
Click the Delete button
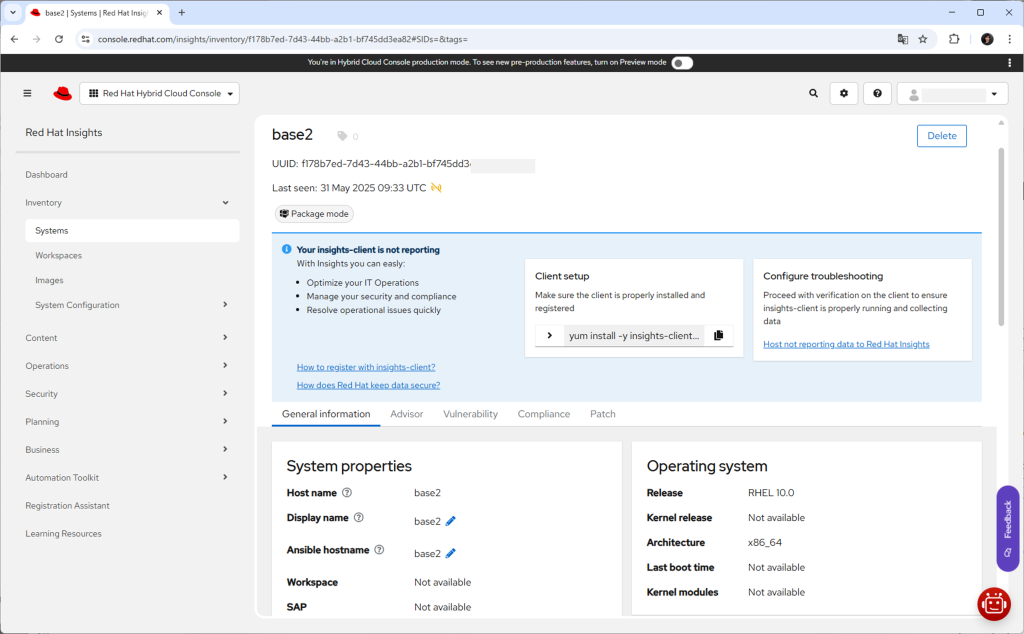pos(941,136)
